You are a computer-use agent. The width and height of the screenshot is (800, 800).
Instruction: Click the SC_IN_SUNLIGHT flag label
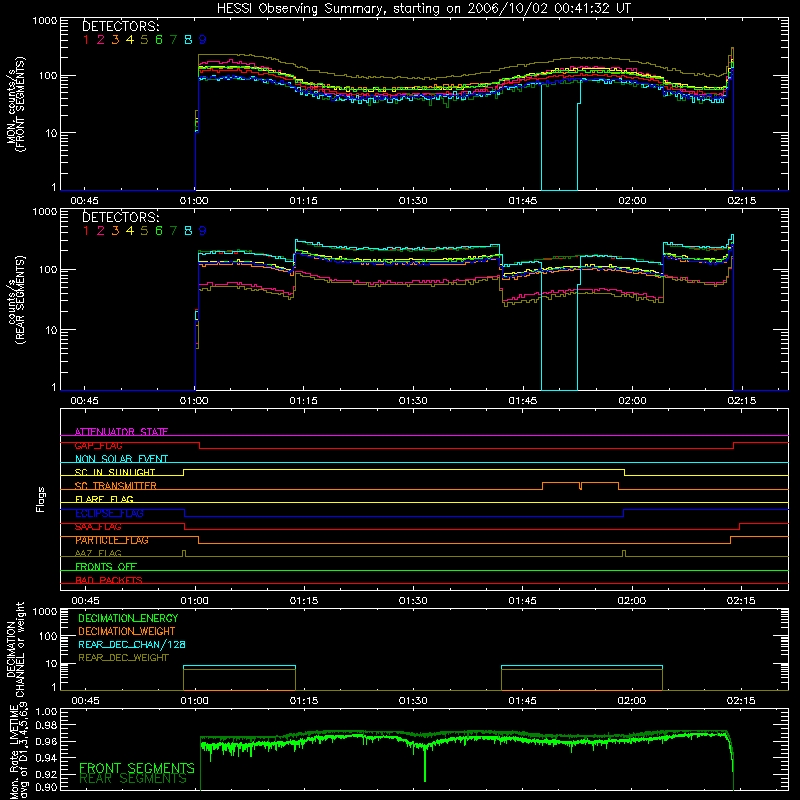point(115,472)
